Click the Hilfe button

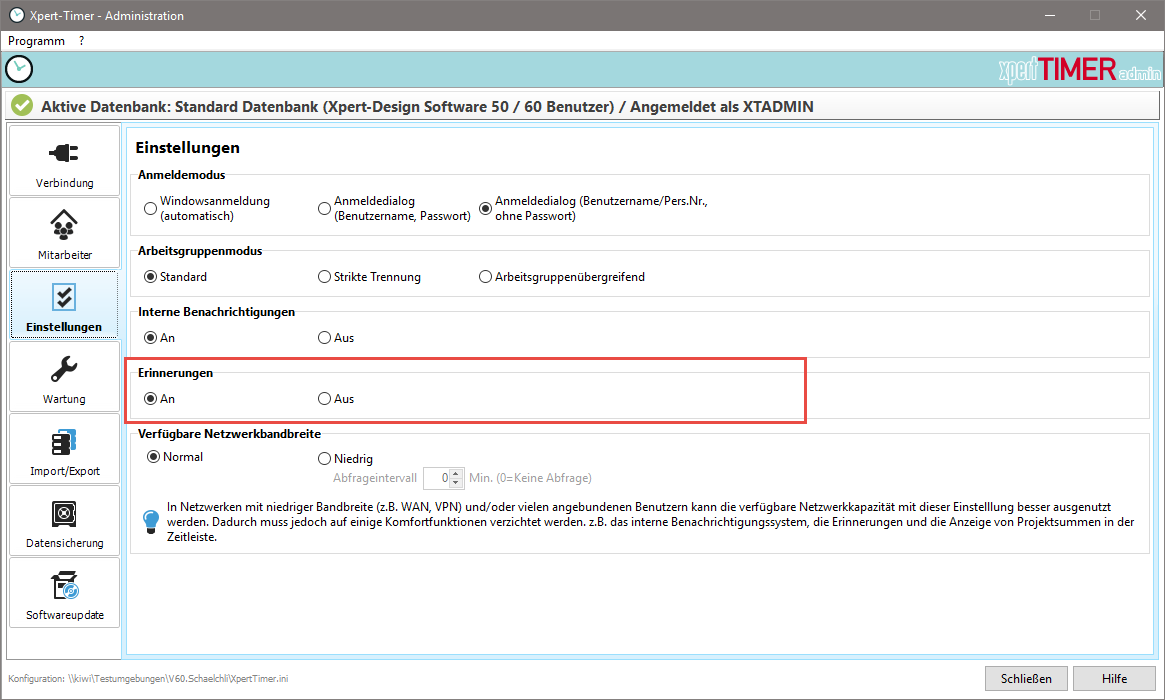click(1114, 679)
